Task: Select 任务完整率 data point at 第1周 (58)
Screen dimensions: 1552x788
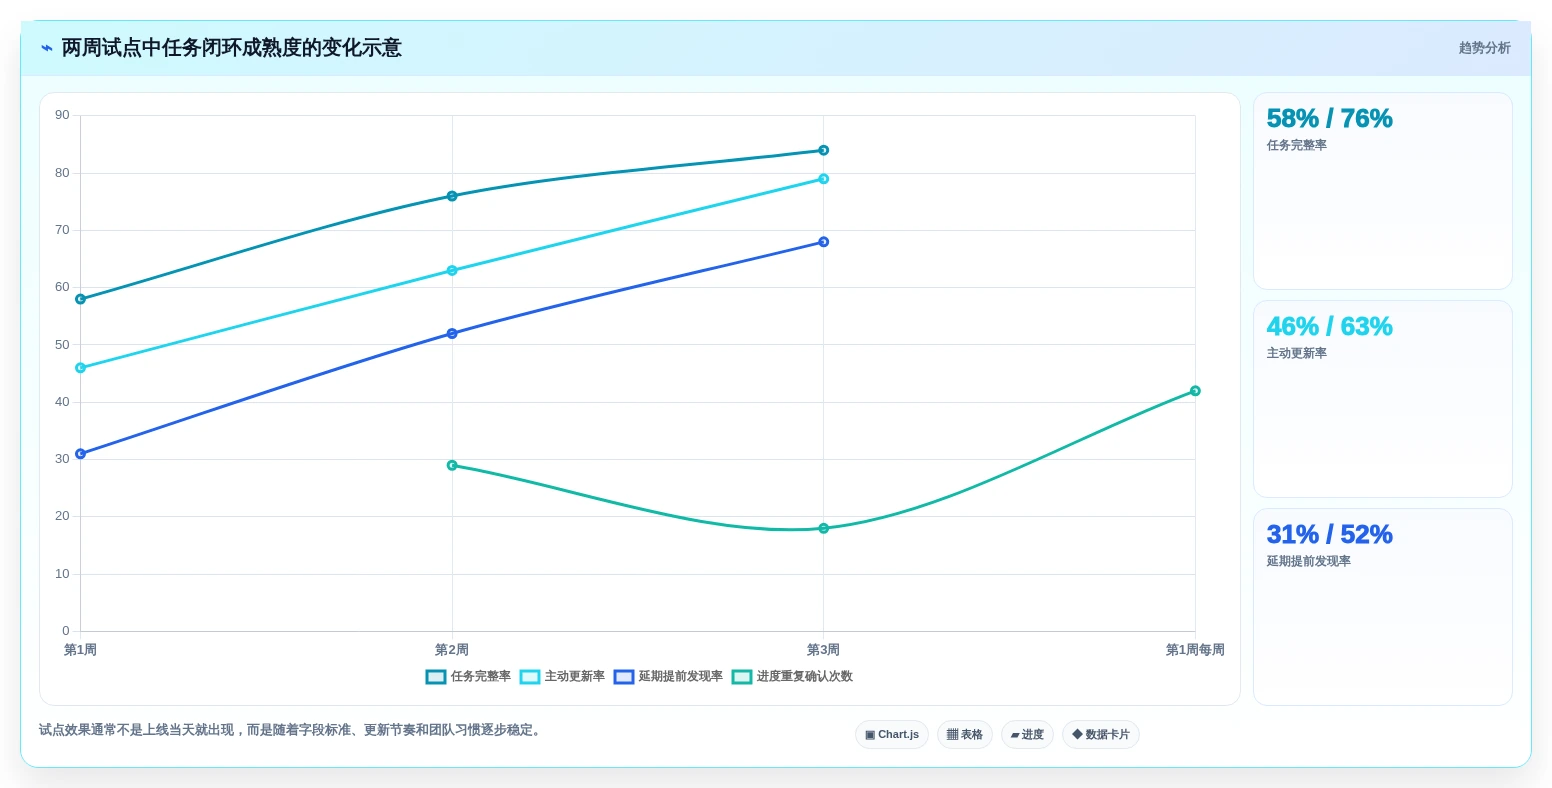Action: (81, 299)
